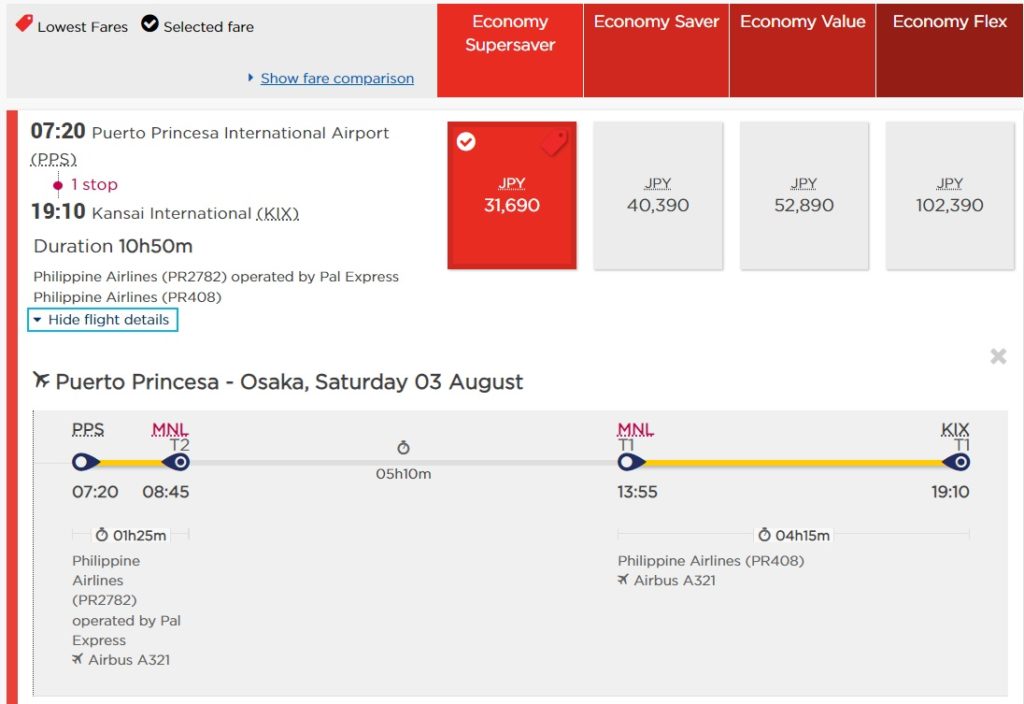This screenshot has width=1024, height=704.
Task: Choose the Economy Flex fare JPY 102,390
Action: [950, 196]
